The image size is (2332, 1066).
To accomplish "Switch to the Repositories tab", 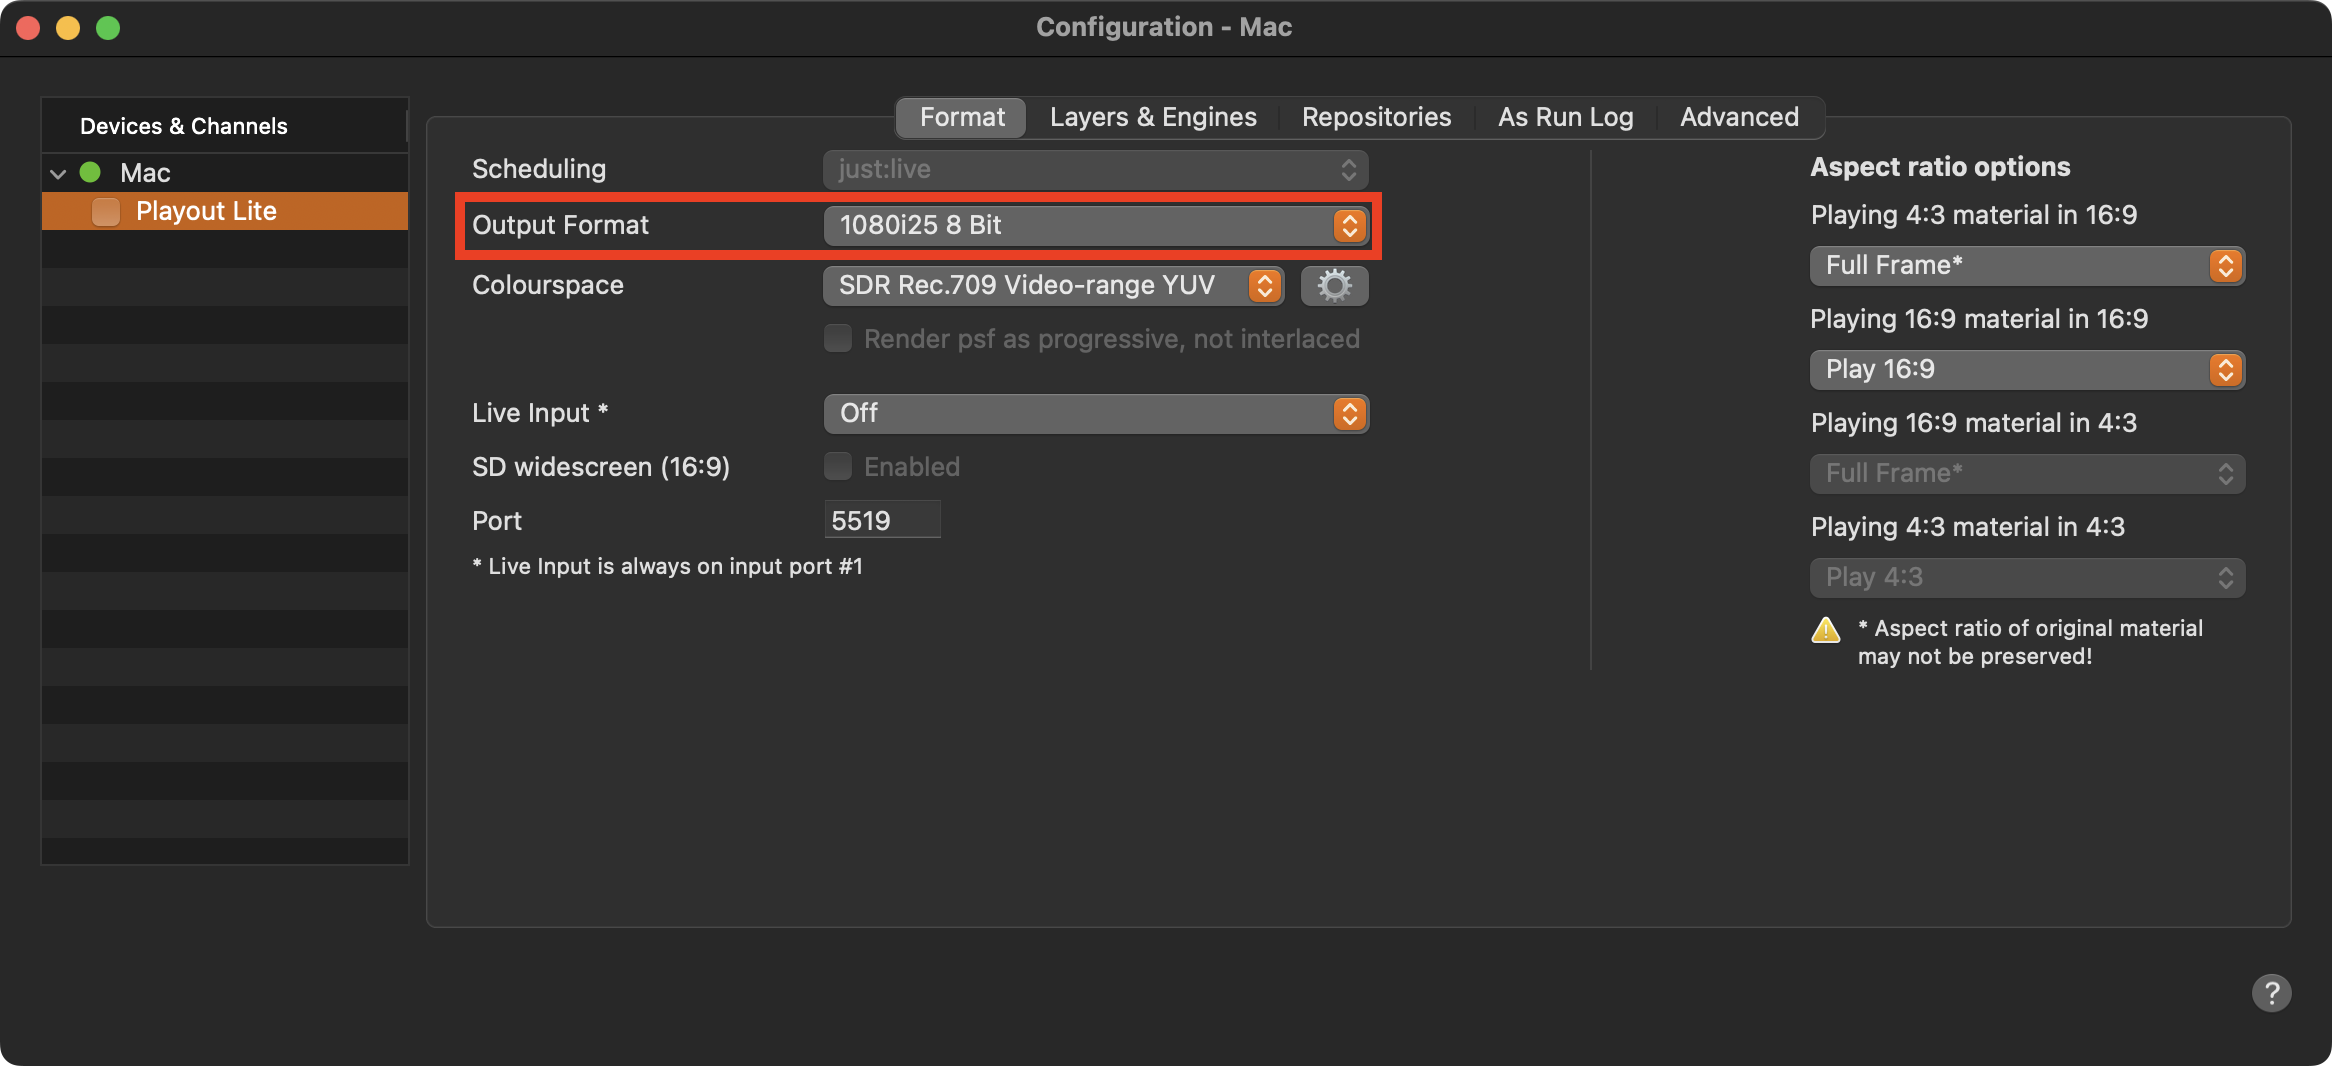I will [x=1376, y=117].
